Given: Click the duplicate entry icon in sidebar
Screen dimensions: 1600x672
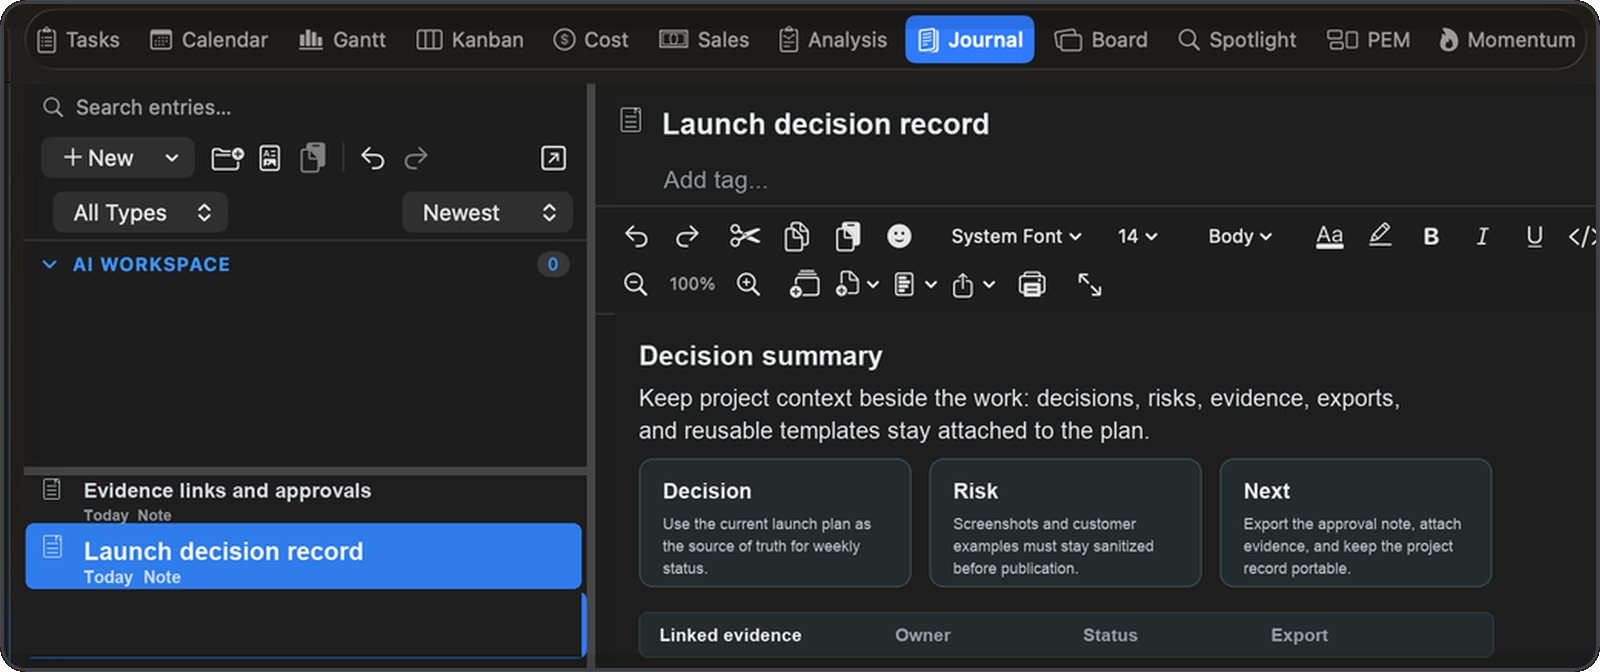Looking at the screenshot, I should [313, 158].
